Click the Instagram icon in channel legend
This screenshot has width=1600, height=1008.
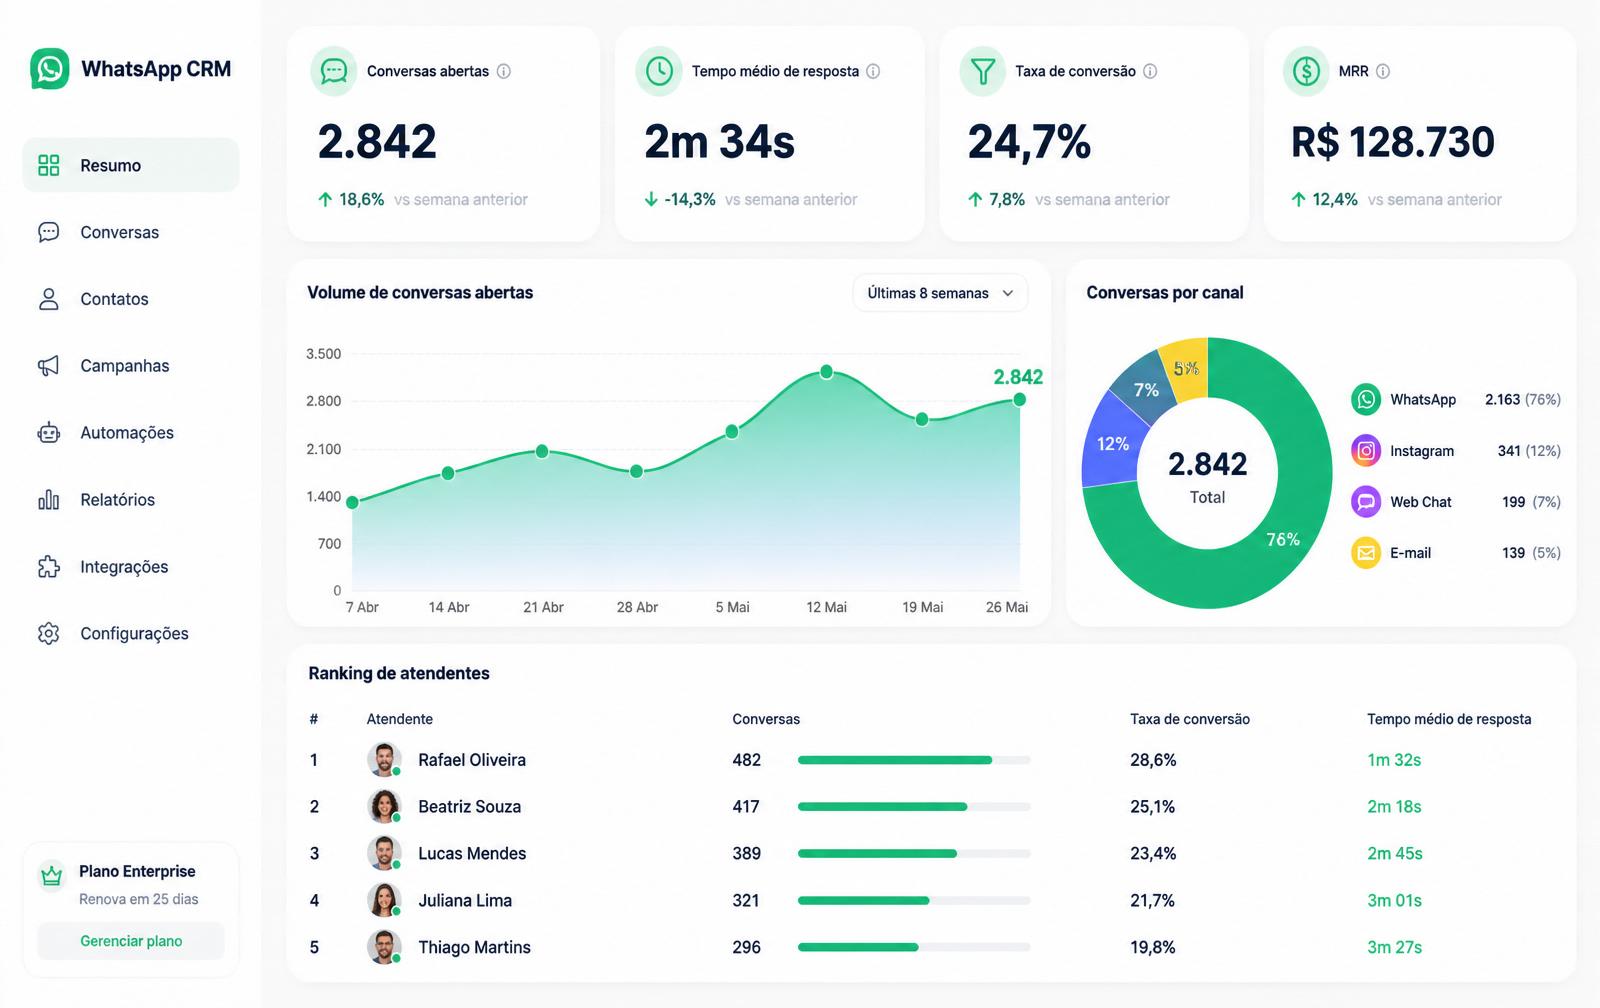coord(1366,451)
